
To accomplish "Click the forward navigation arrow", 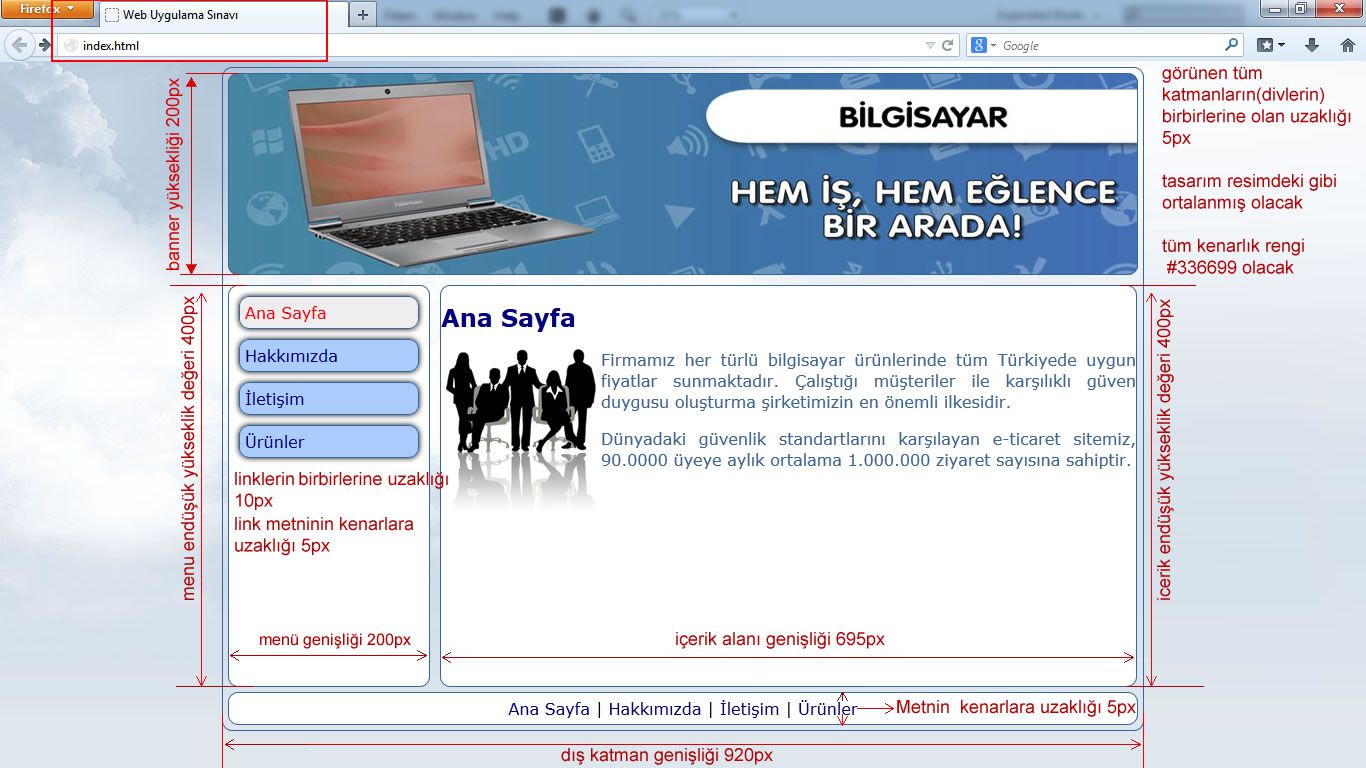I will 45,45.
